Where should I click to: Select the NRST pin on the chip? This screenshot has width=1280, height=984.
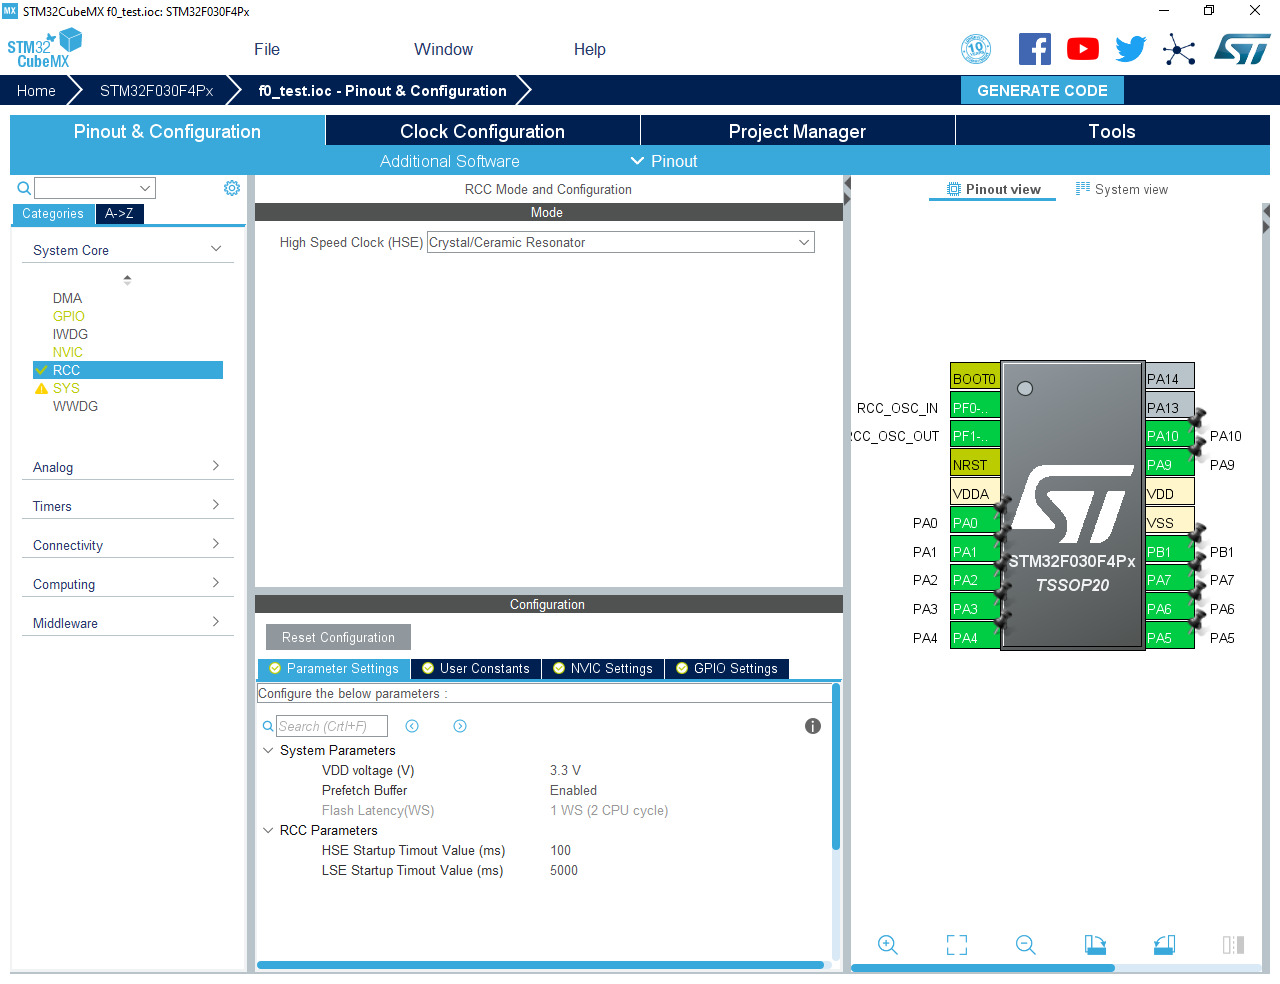[x=975, y=464]
